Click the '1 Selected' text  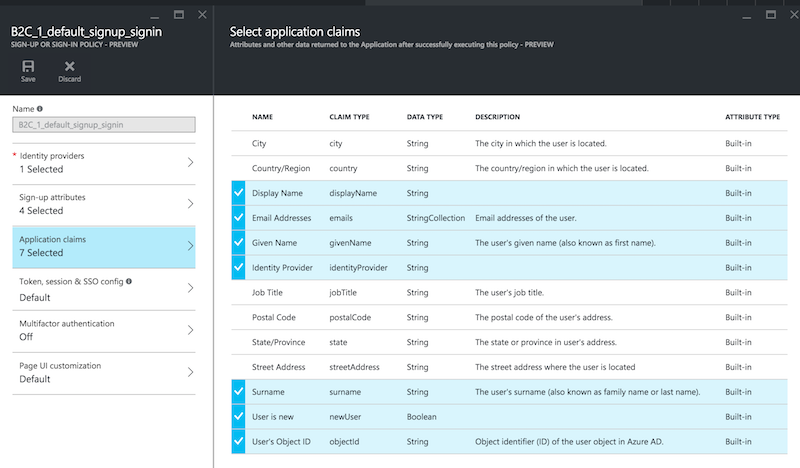pos(41,169)
